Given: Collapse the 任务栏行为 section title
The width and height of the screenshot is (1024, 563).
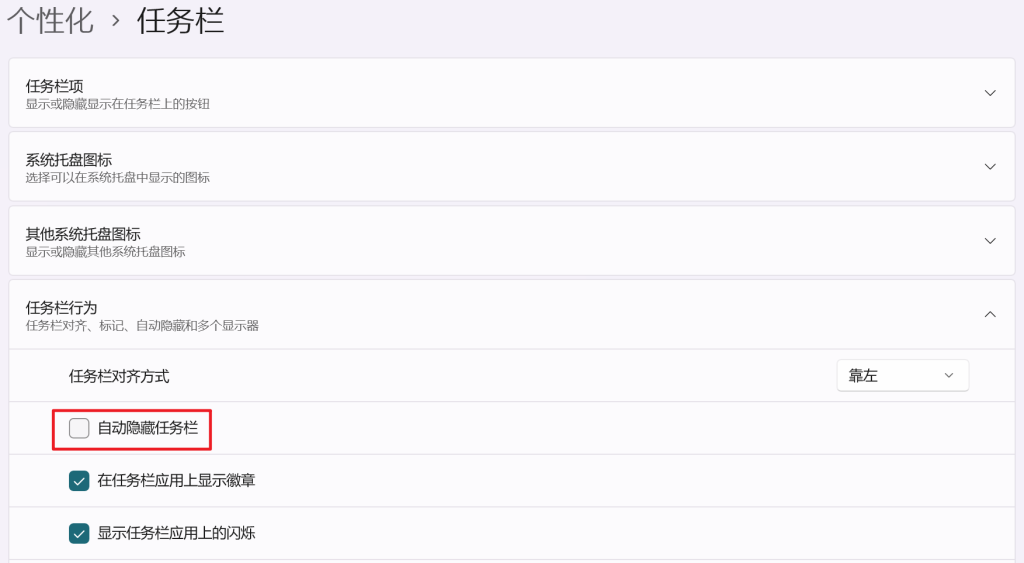Looking at the screenshot, I should click(x=61, y=307).
